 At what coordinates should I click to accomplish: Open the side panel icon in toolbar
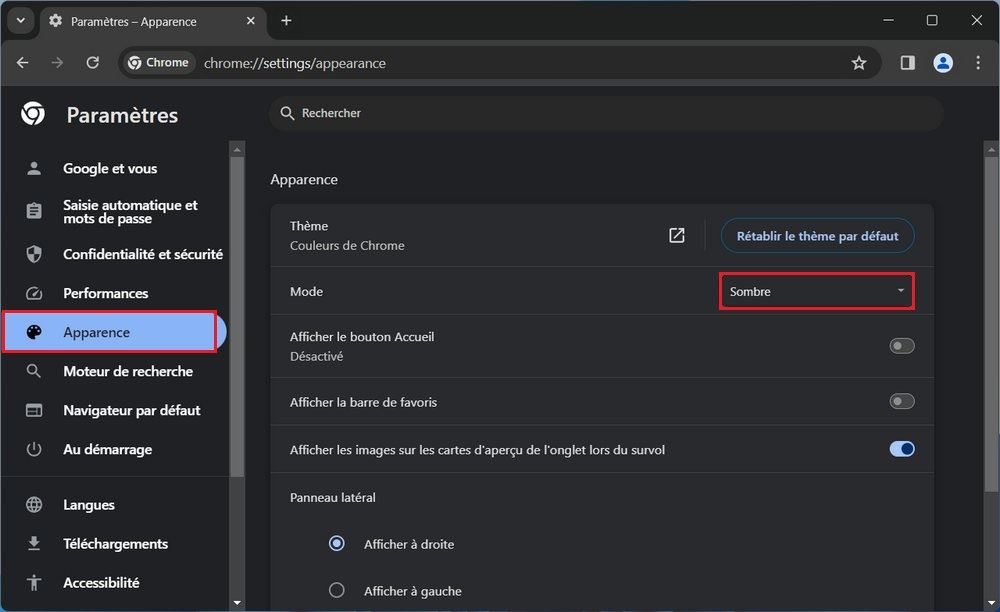(x=907, y=63)
